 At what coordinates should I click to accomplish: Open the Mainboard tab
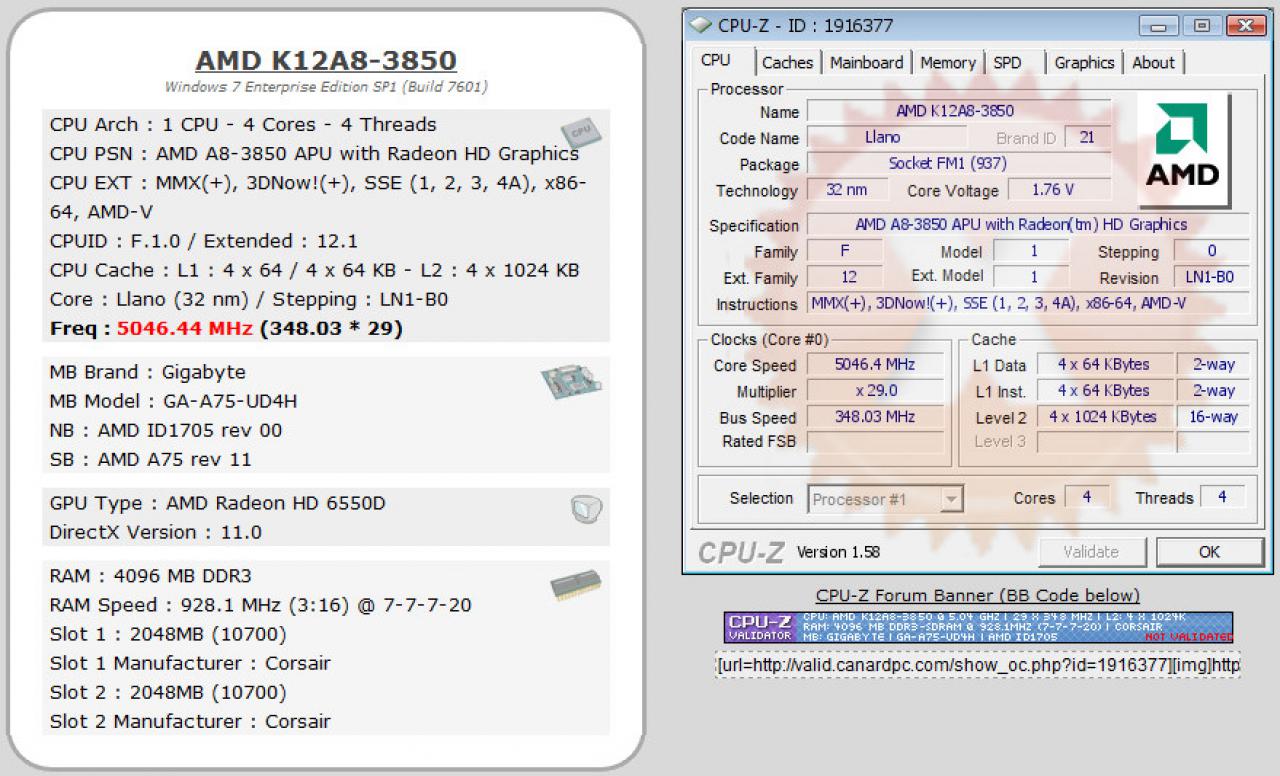pyautogui.click(x=866, y=62)
